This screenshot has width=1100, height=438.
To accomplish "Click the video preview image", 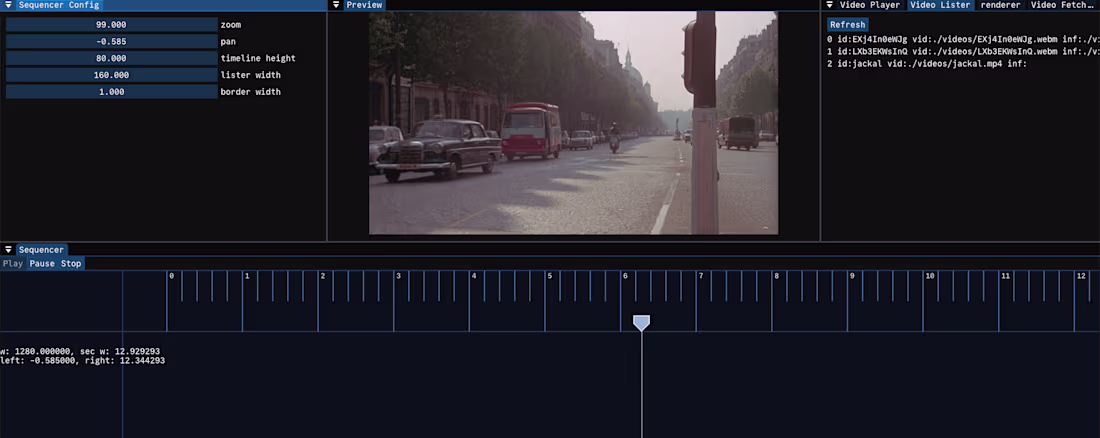I will pos(573,123).
